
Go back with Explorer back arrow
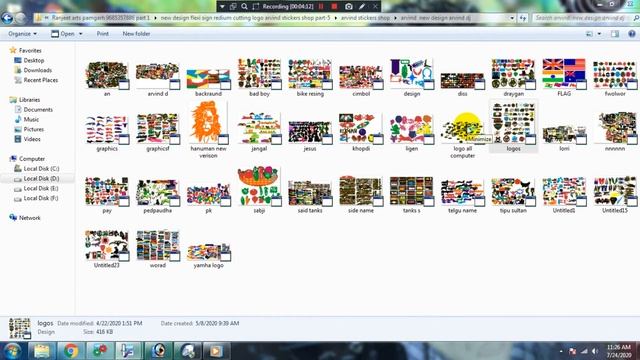(7, 18)
